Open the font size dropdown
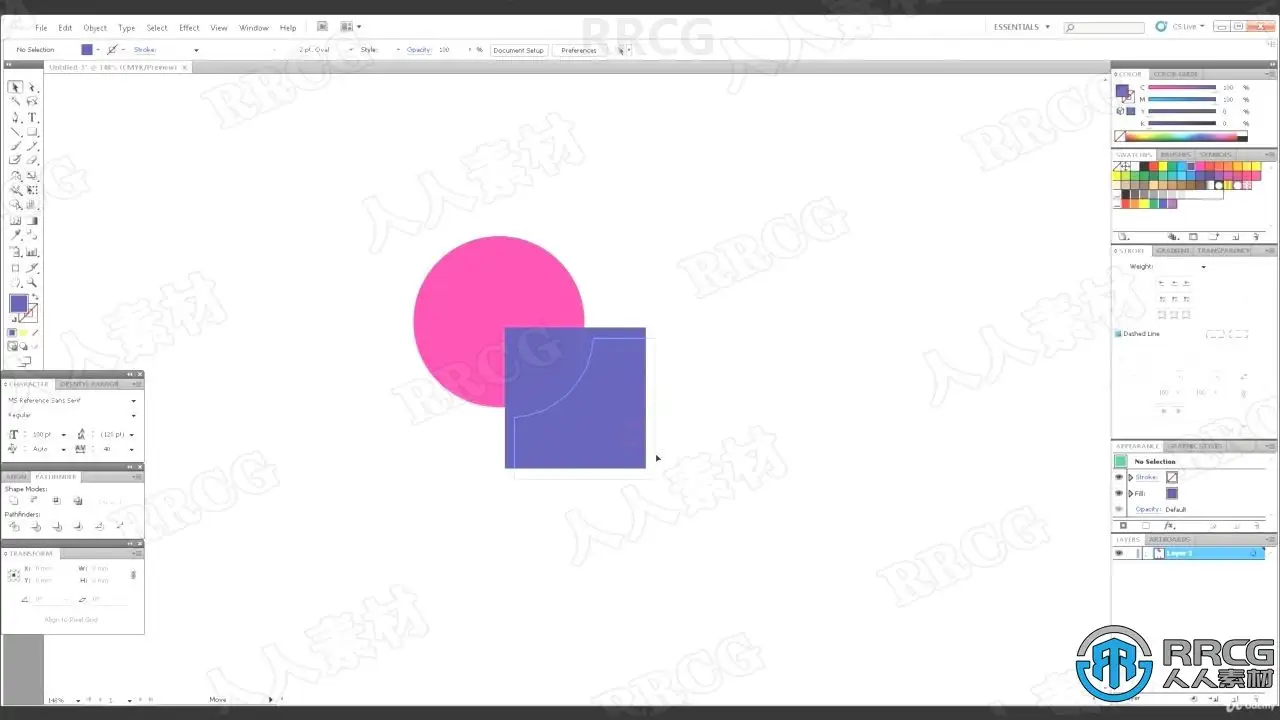The height and width of the screenshot is (720, 1280). coord(63,435)
